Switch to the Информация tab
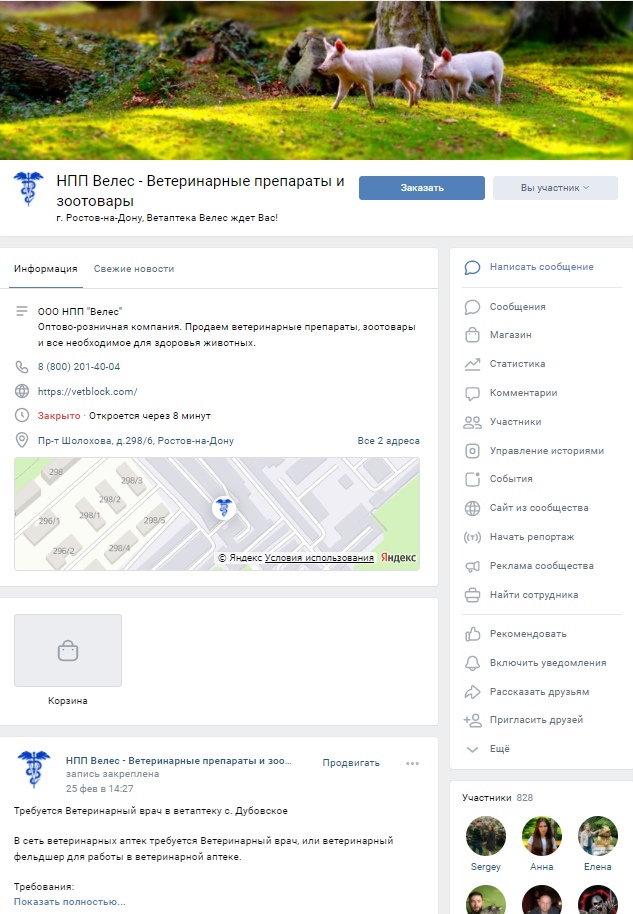Viewport: 633px width, 914px height. 45,269
